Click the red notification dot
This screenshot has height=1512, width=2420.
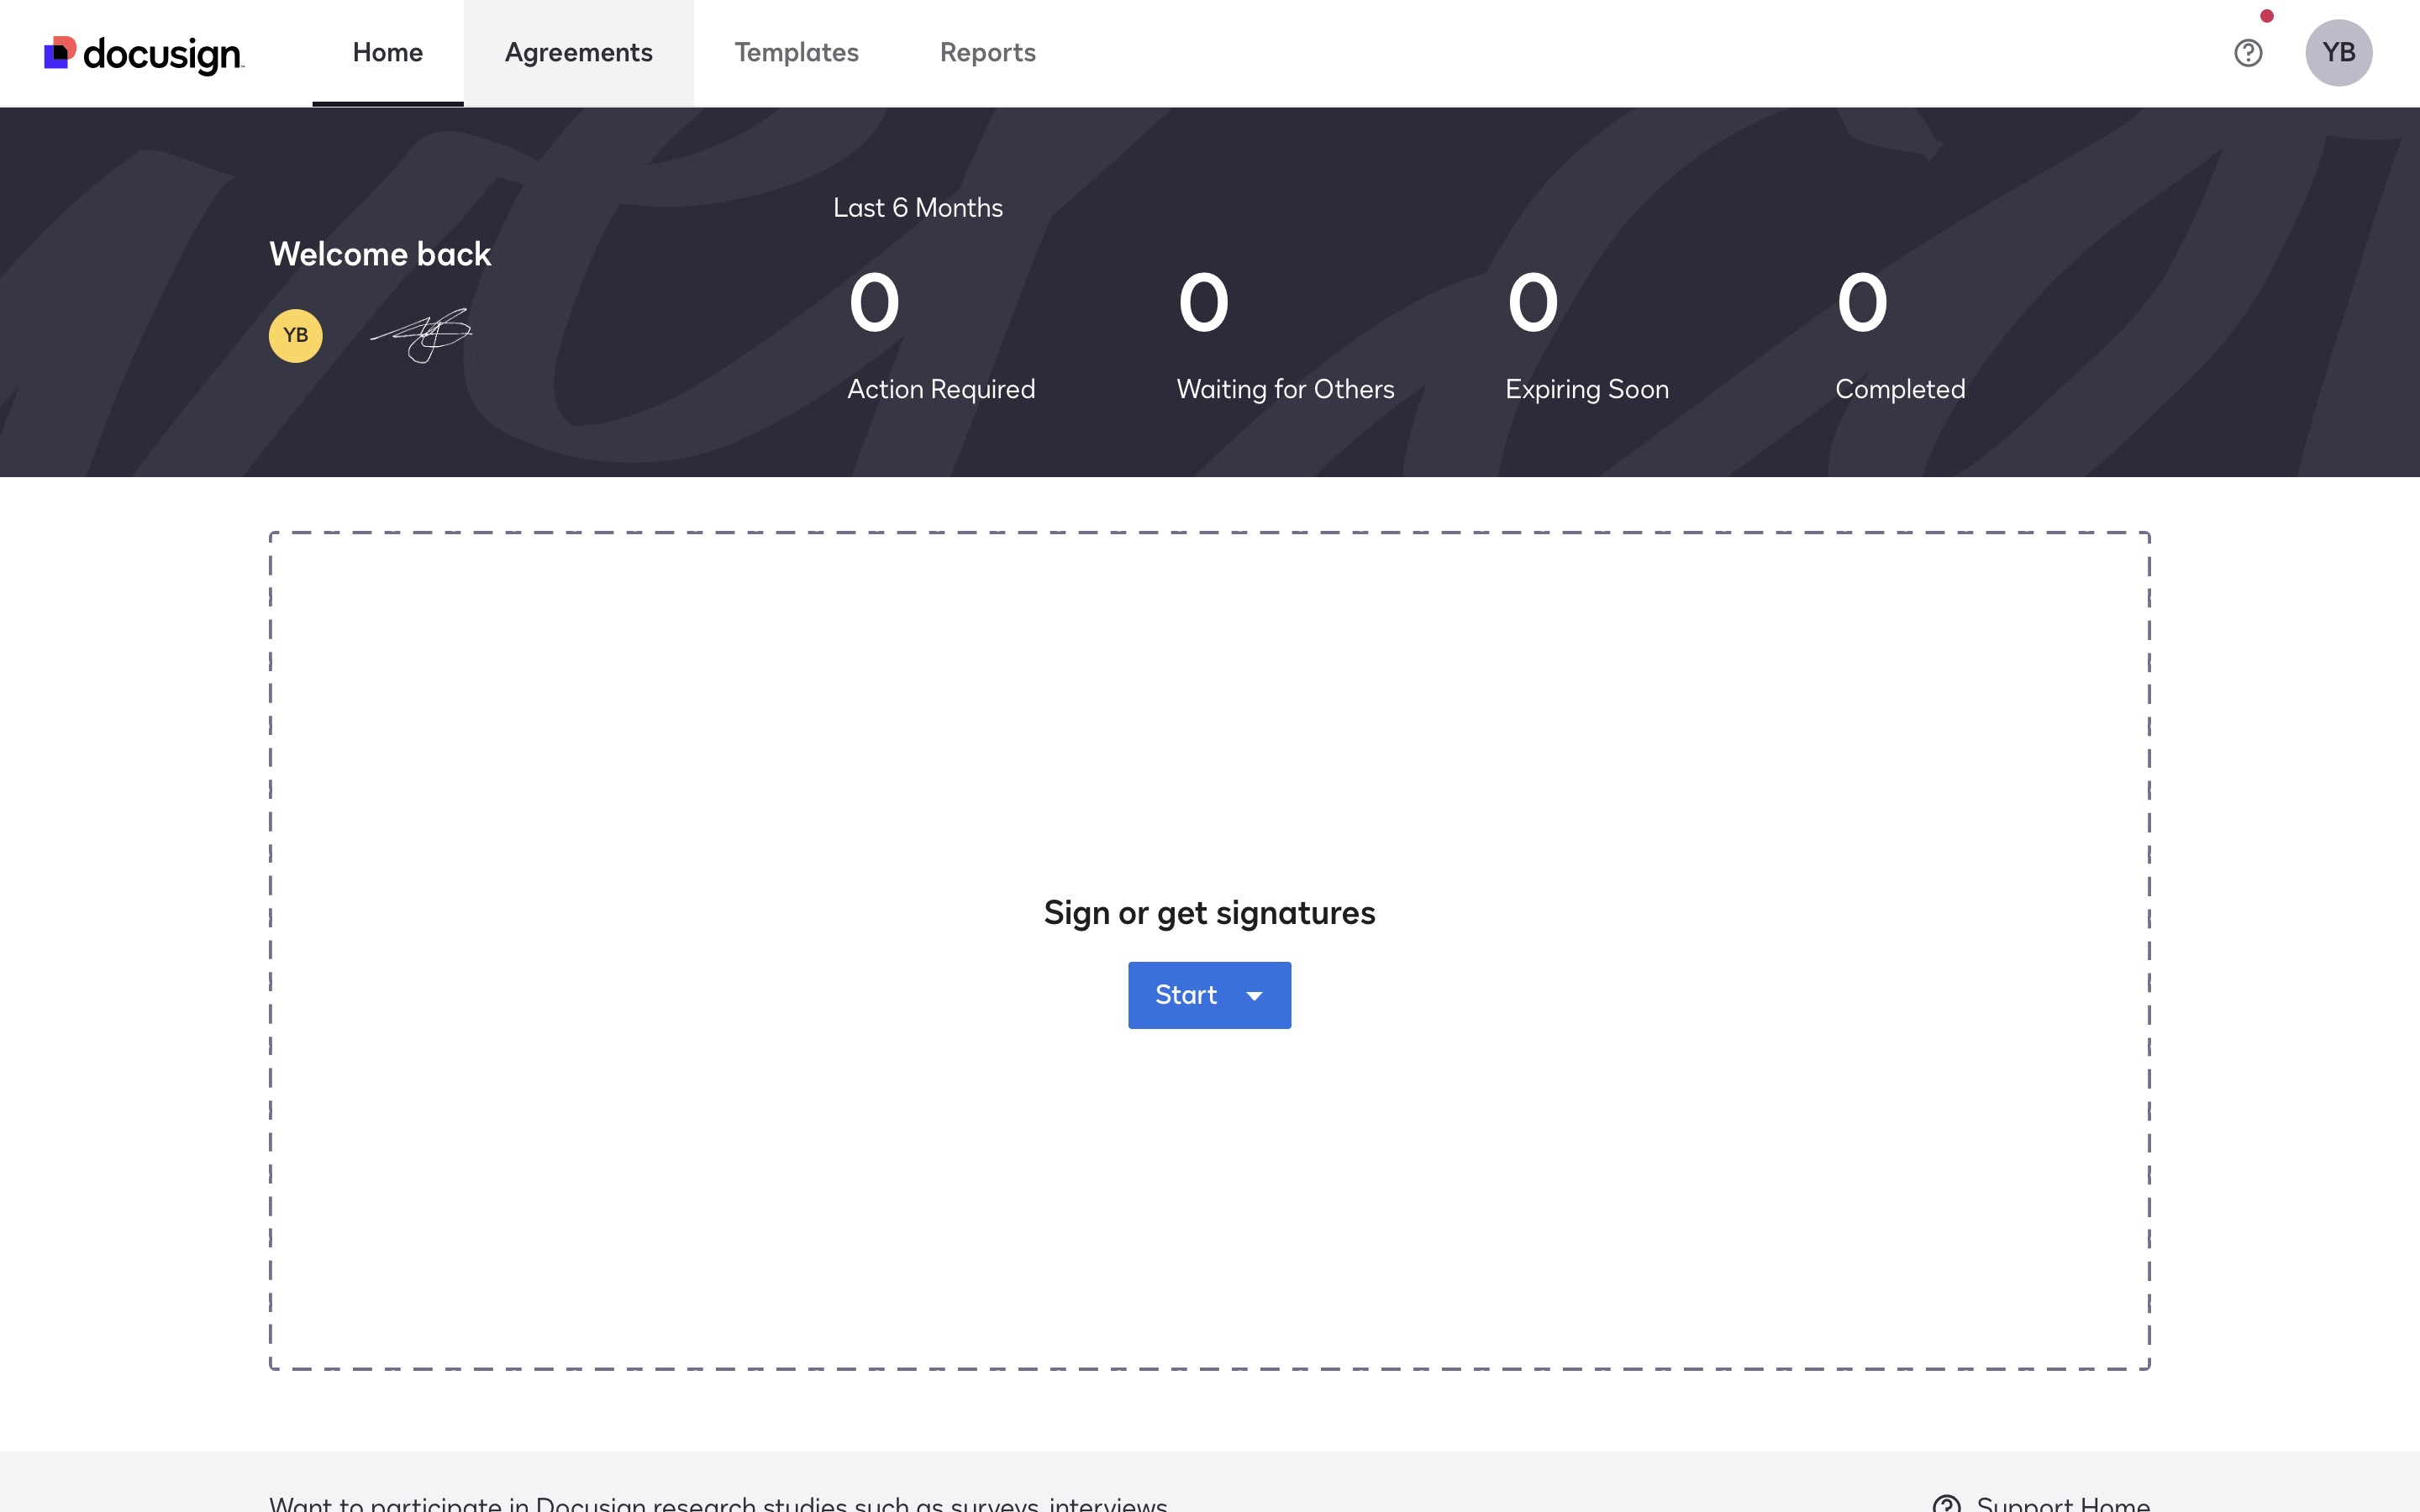click(2267, 16)
